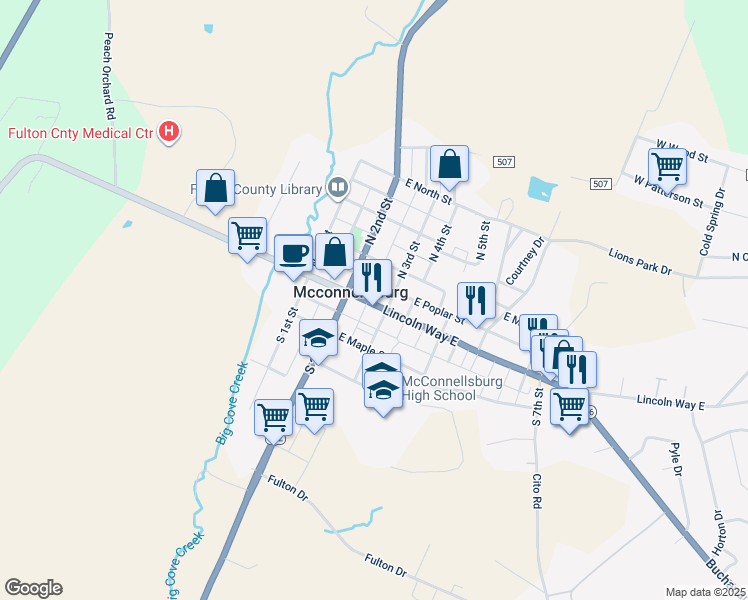Image resolution: width=748 pixels, height=600 pixels.
Task: Open the Fulton County Library book icon
Action: pos(338,188)
